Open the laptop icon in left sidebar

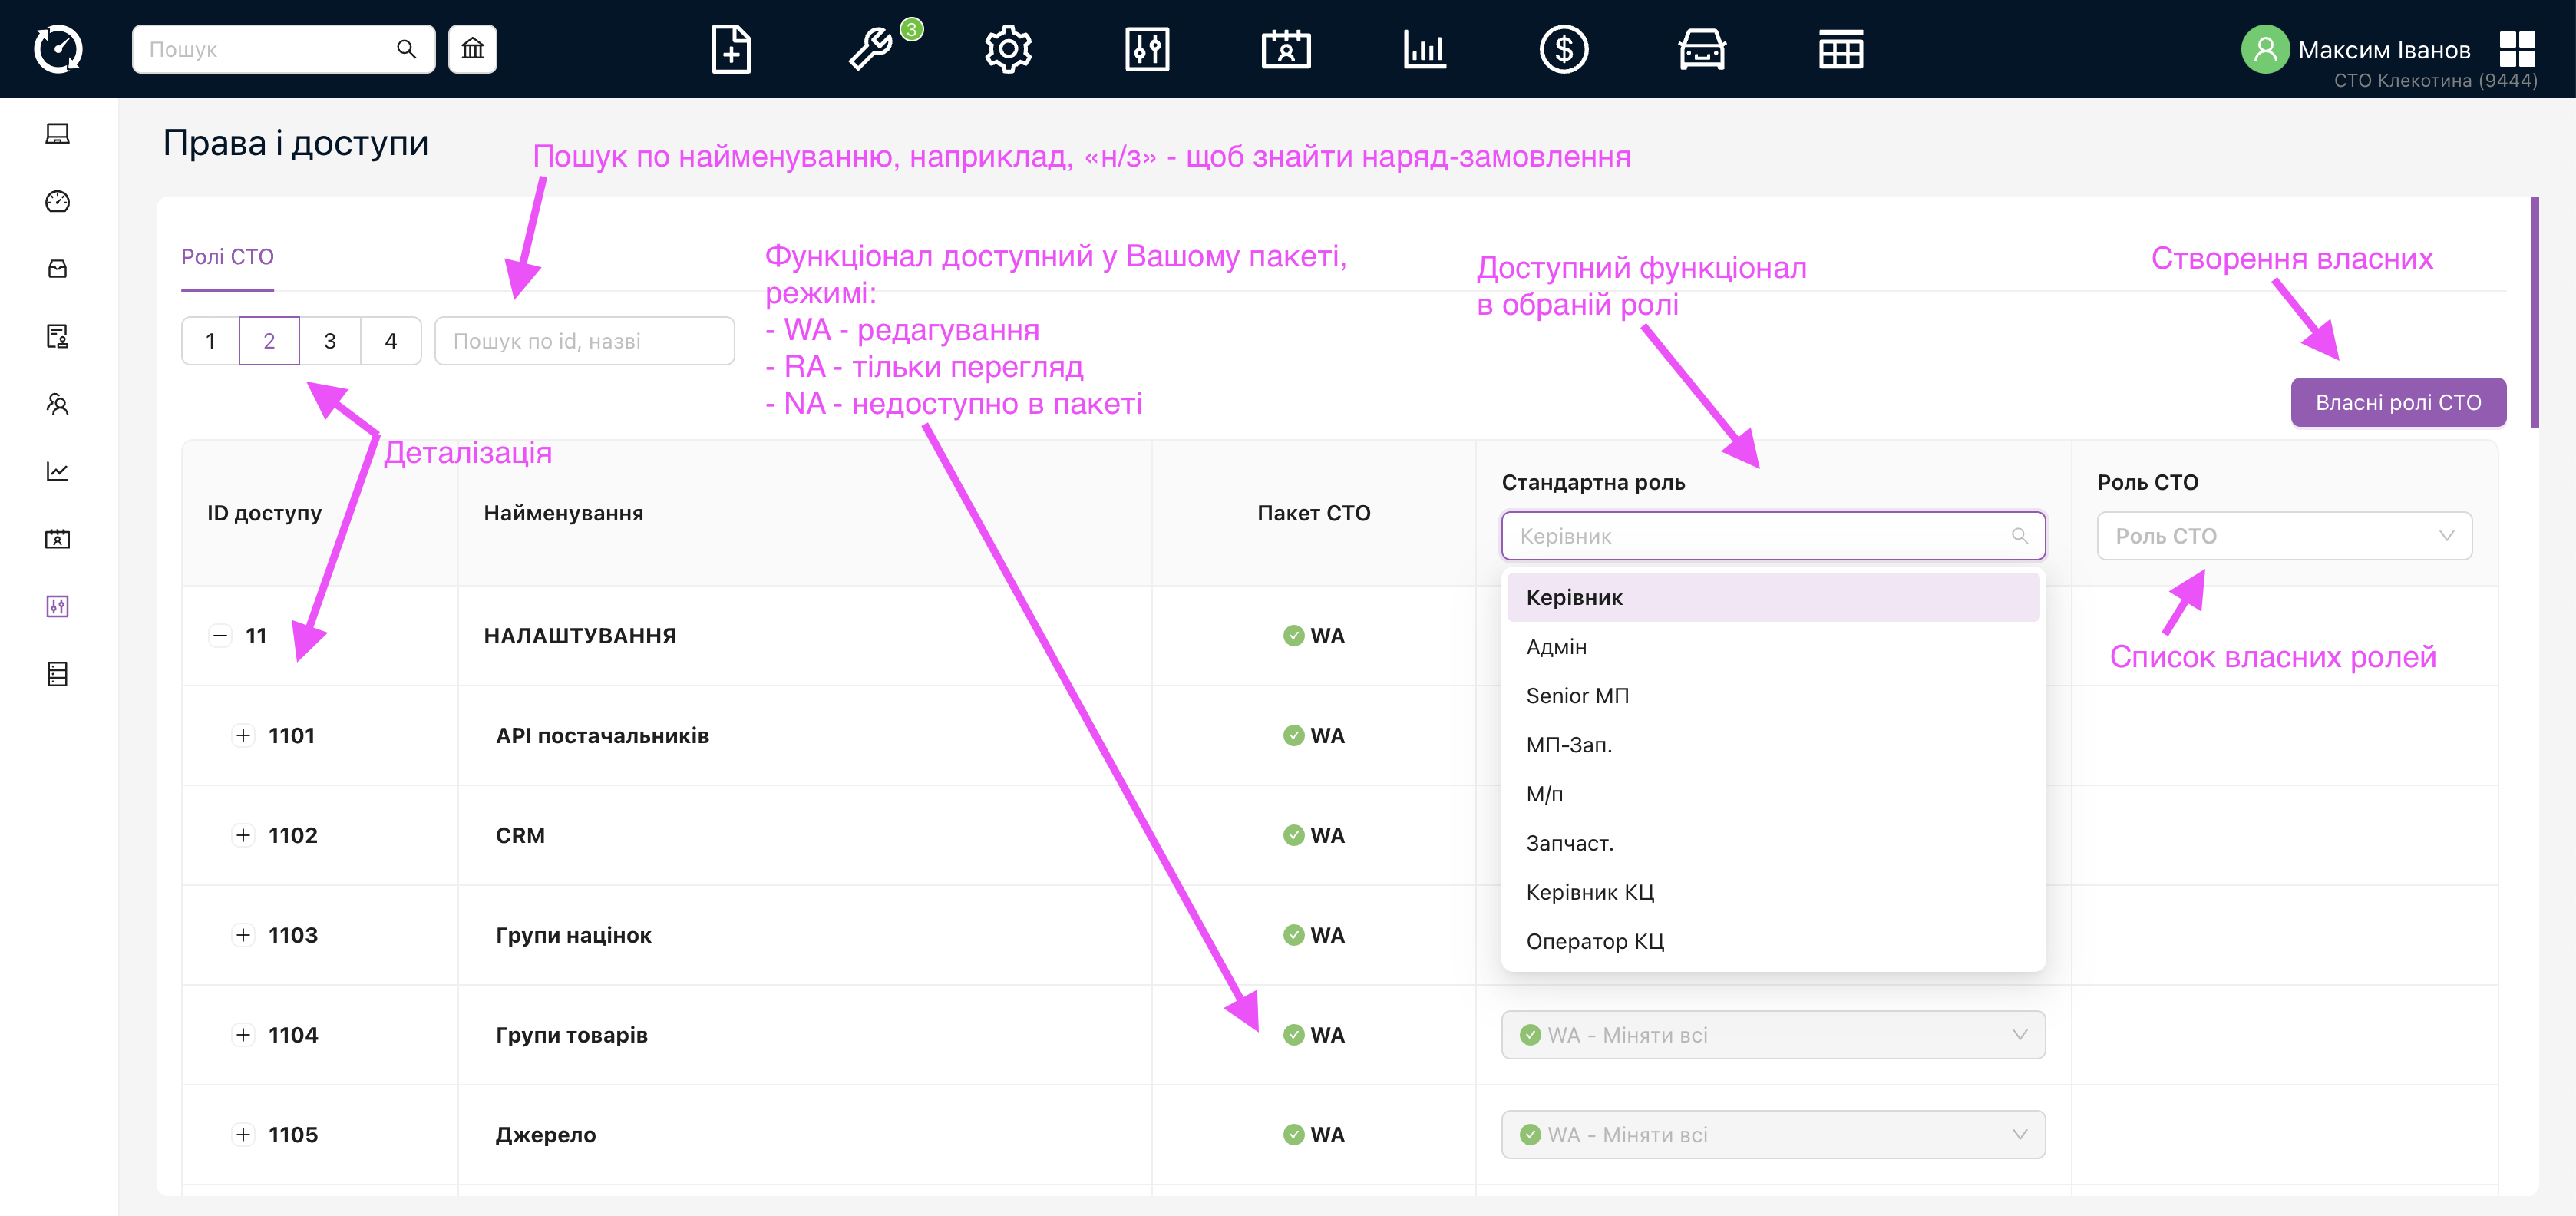tap(57, 134)
